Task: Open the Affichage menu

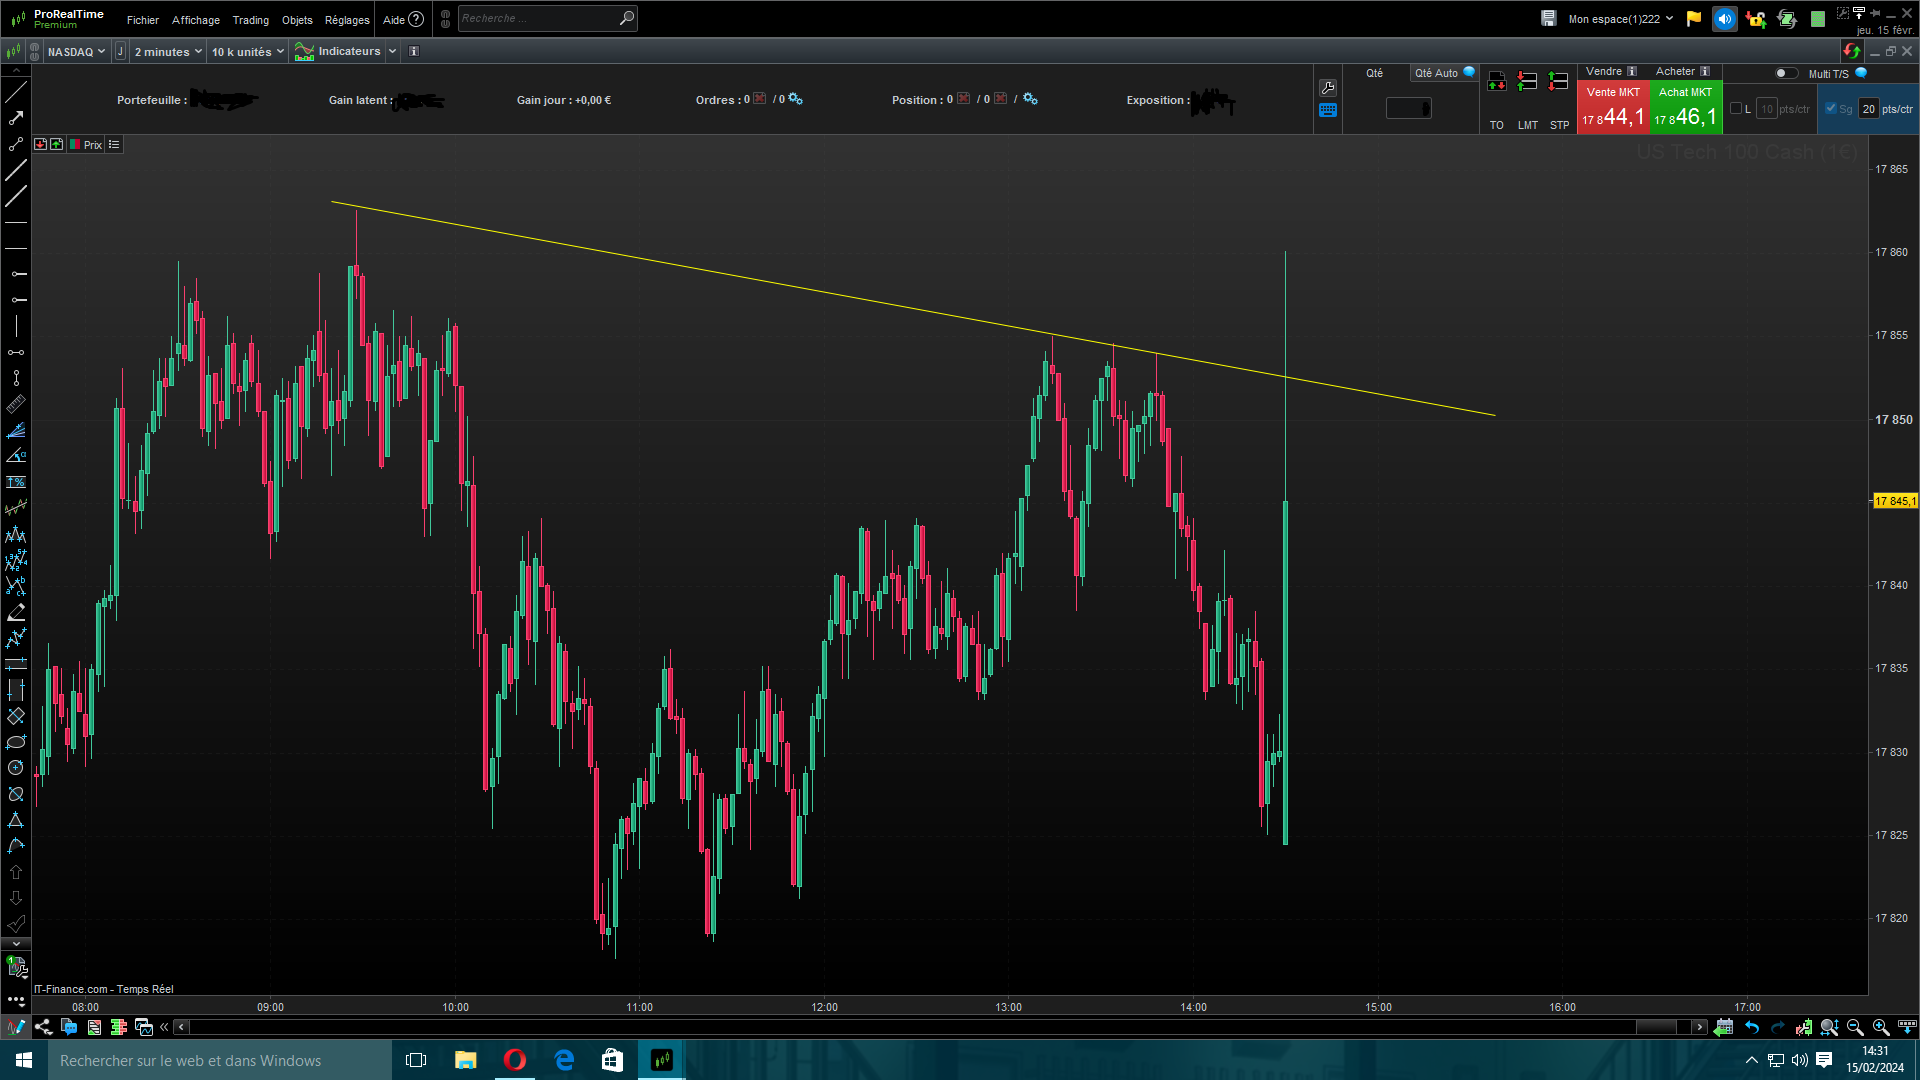Action: pyautogui.click(x=196, y=20)
